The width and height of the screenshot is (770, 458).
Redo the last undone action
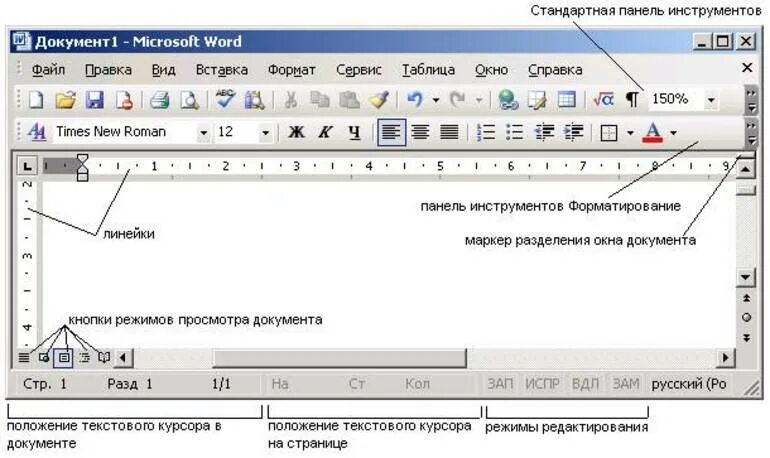(458, 100)
